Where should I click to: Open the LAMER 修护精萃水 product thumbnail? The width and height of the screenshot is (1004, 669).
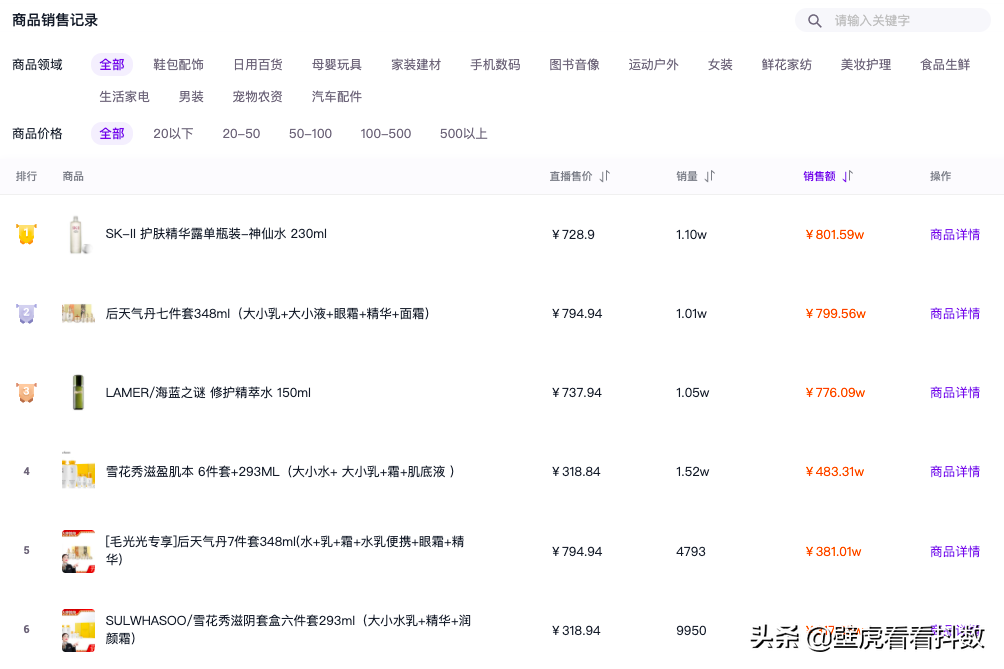[78, 392]
